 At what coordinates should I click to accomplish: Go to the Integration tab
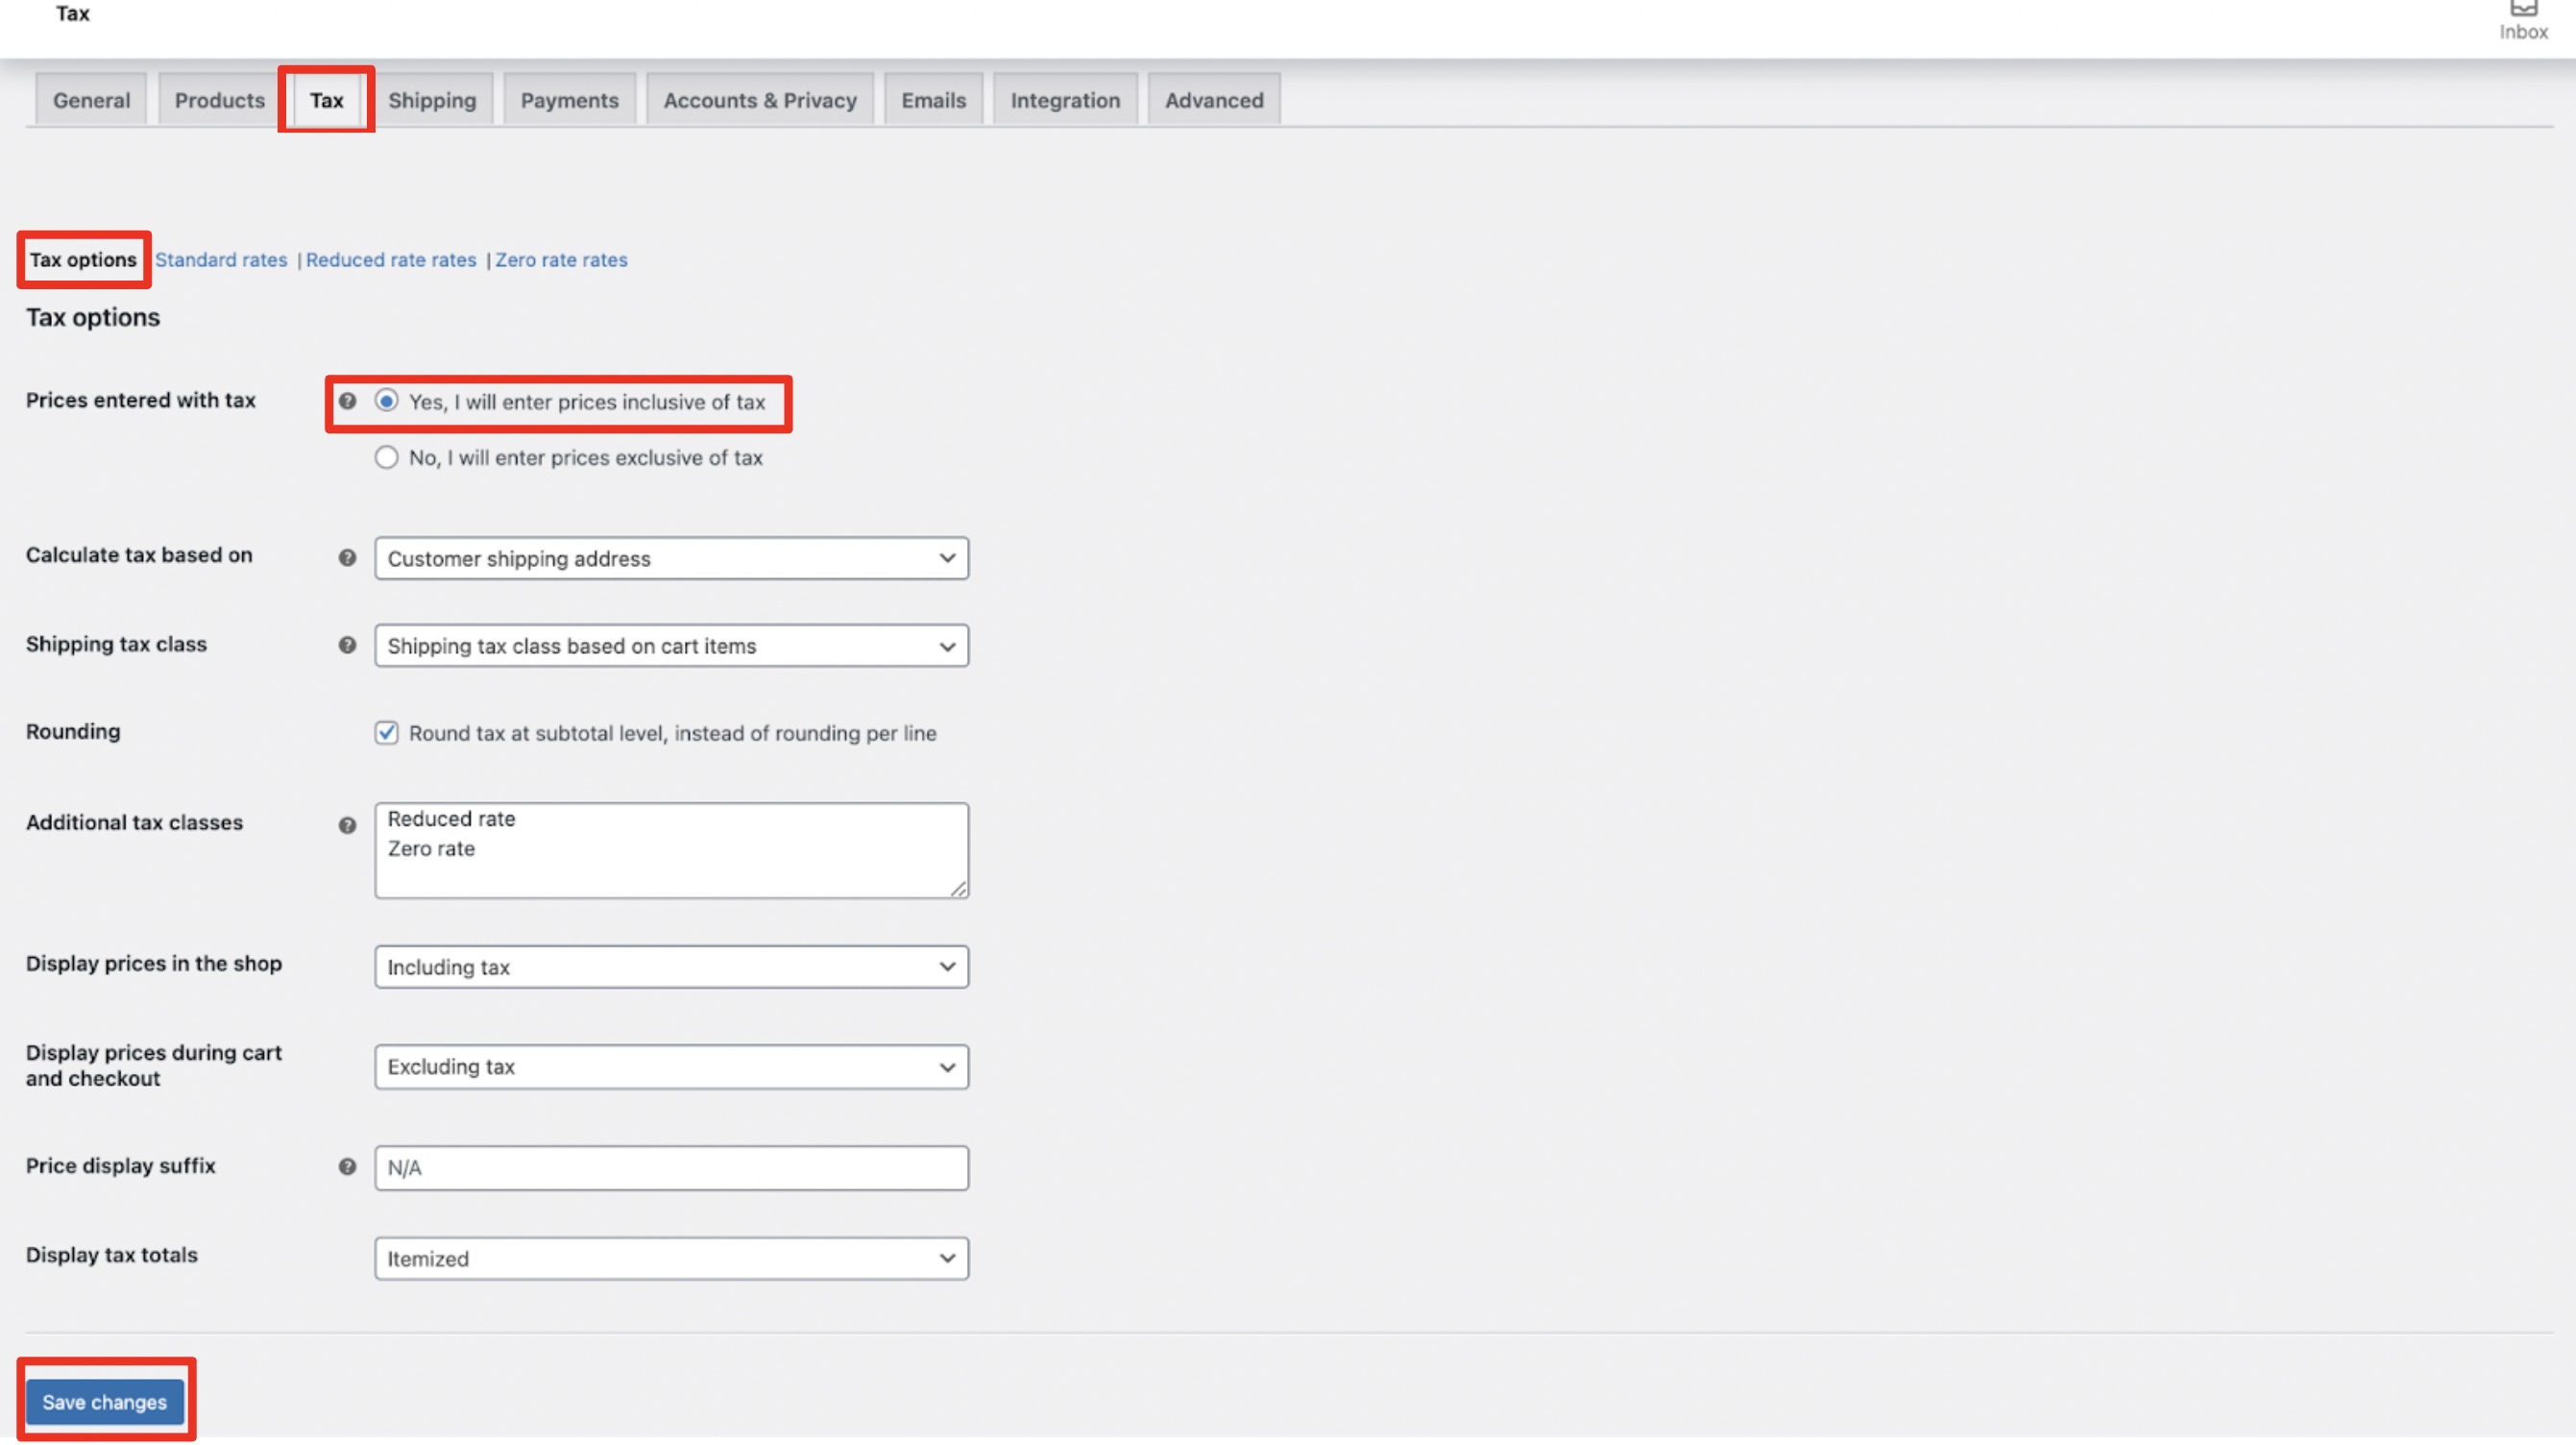1065,100
